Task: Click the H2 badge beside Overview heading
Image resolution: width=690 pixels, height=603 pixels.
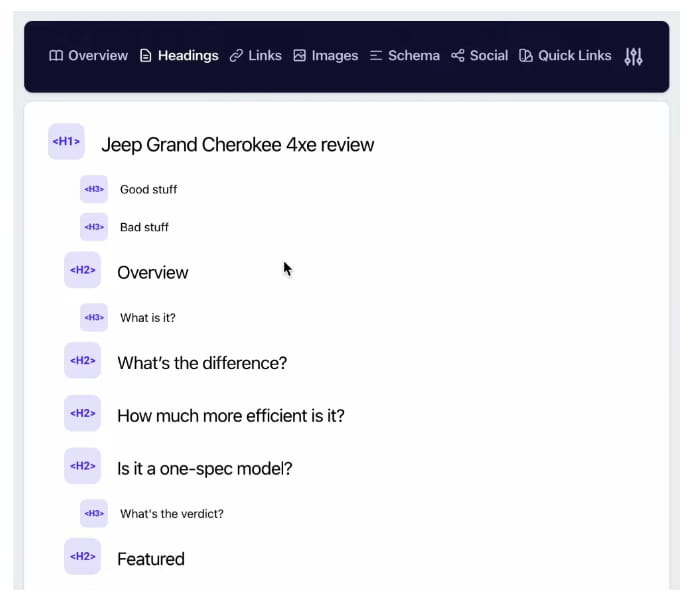Action: coord(82,270)
